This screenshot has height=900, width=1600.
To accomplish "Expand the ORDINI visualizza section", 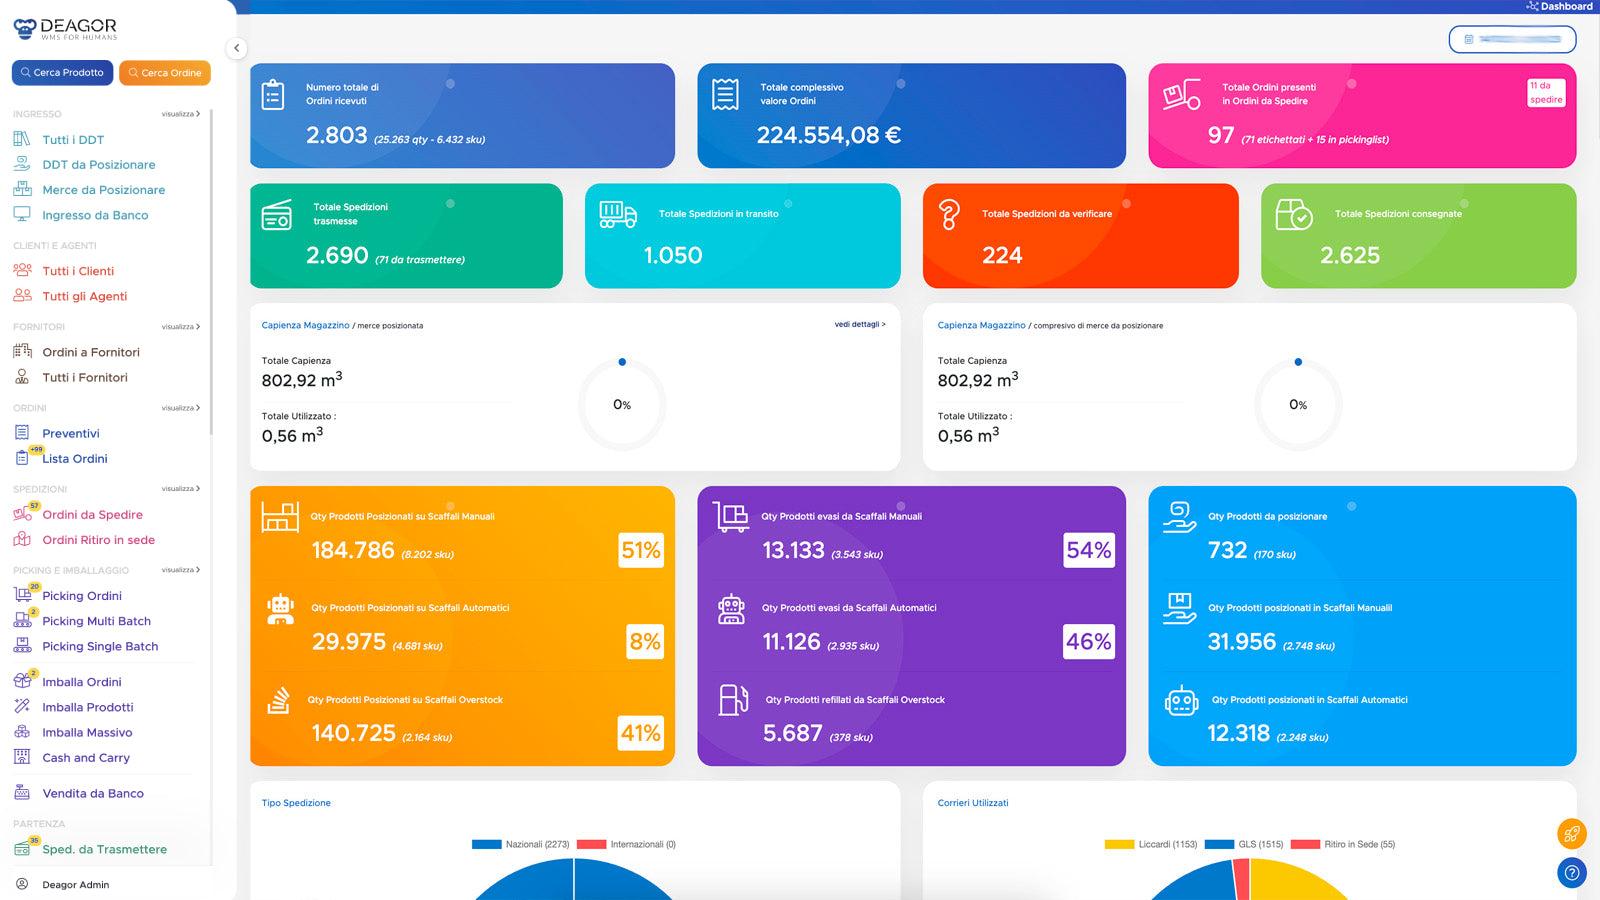I will pos(181,407).
